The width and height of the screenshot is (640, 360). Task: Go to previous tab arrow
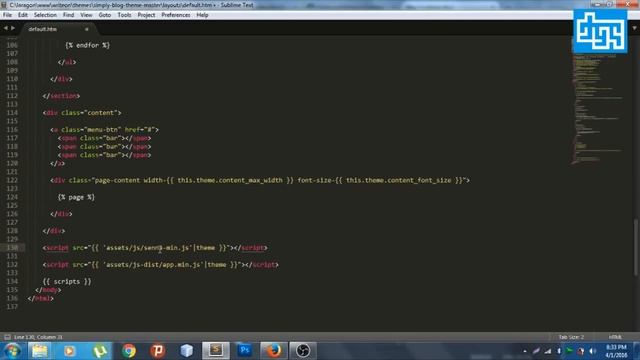tap(6, 28)
